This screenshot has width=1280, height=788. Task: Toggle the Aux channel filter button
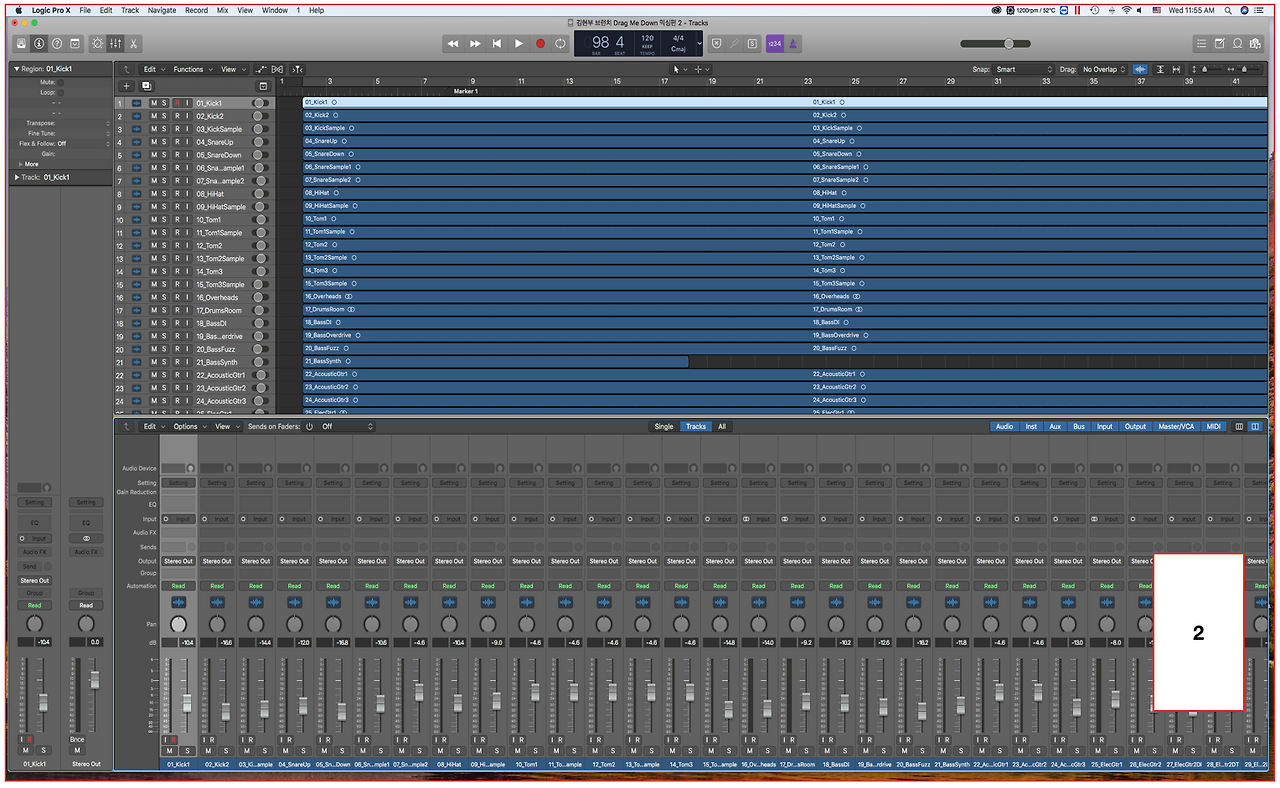[x=1055, y=426]
